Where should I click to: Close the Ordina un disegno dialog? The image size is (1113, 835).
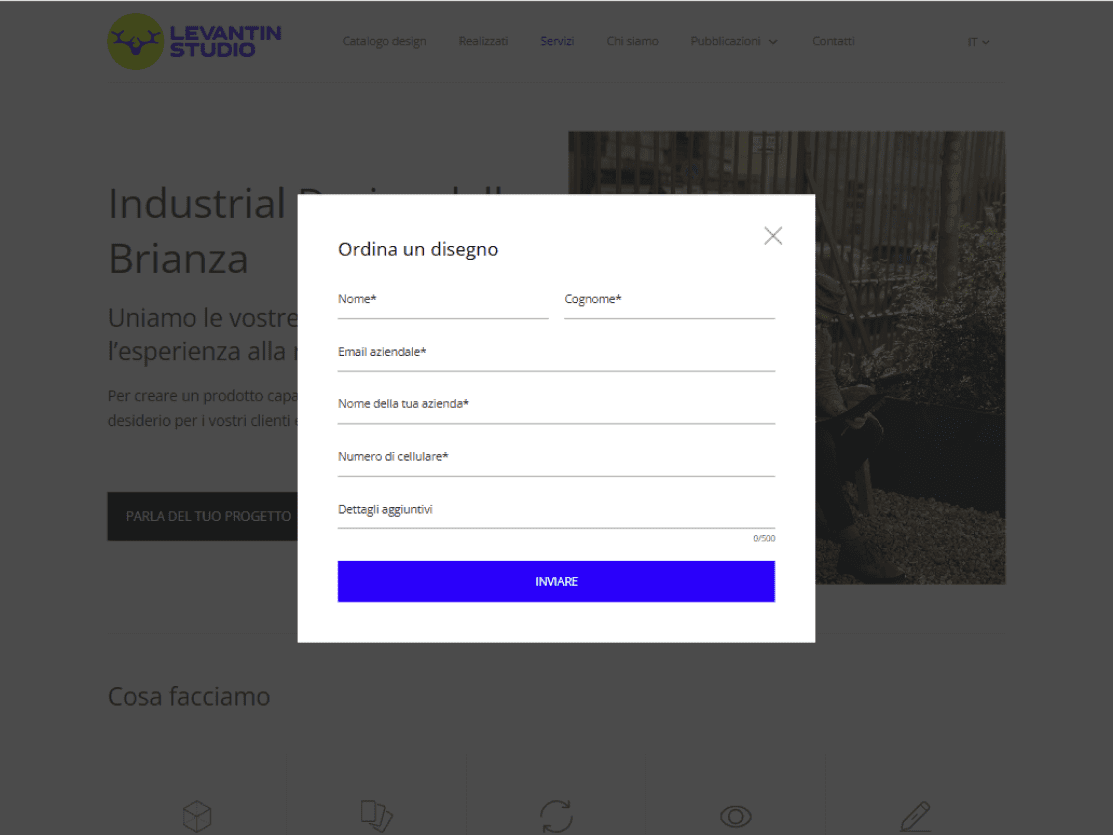tap(773, 236)
